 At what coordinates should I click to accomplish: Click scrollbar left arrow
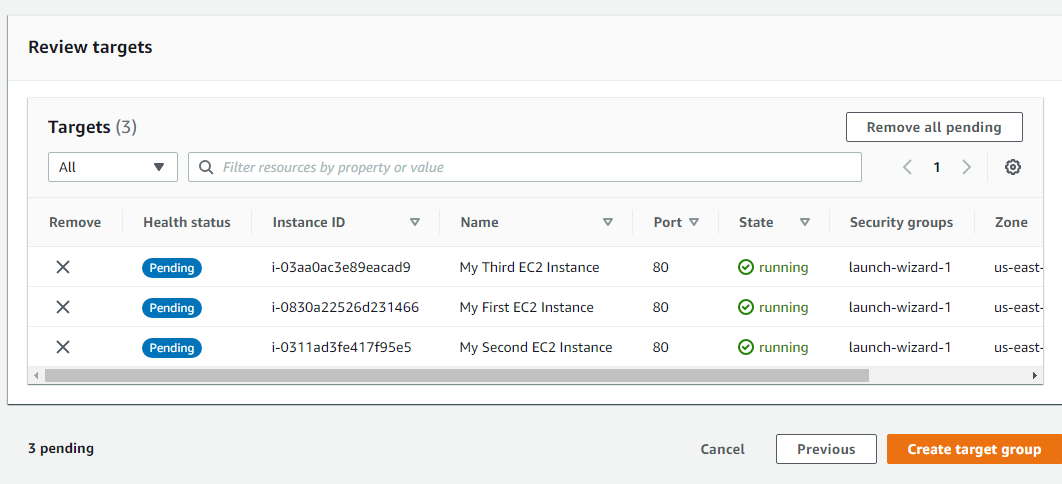[35, 375]
